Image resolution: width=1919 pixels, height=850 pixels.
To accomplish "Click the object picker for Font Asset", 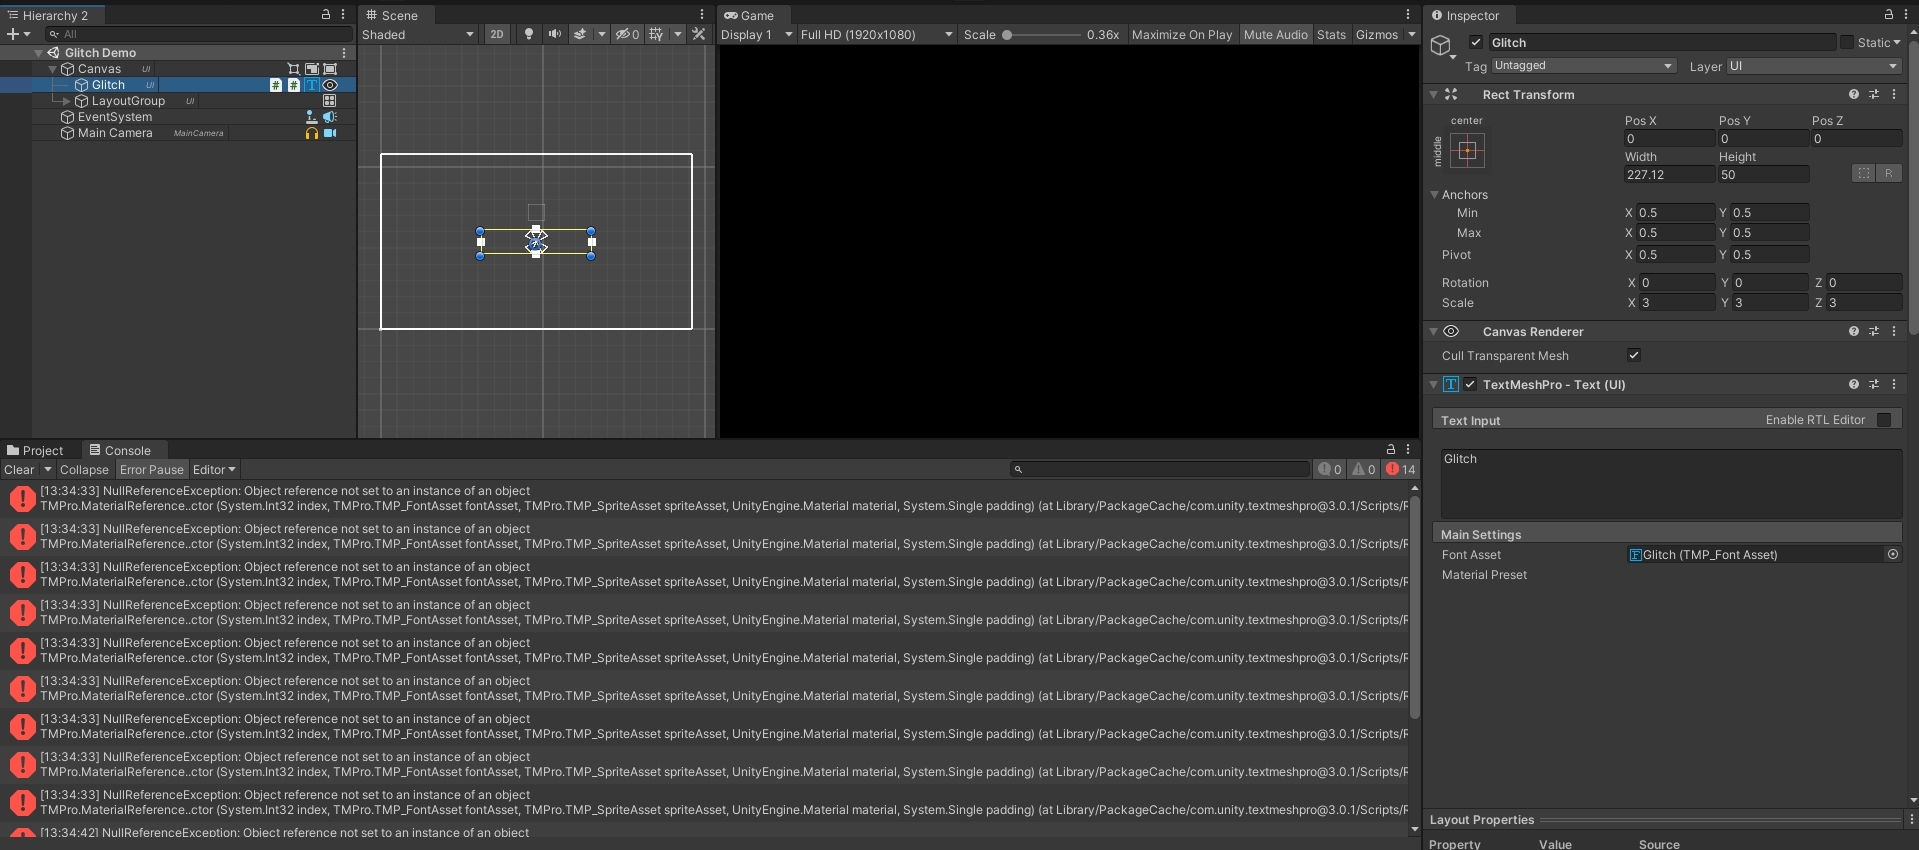I will pos(1892,554).
